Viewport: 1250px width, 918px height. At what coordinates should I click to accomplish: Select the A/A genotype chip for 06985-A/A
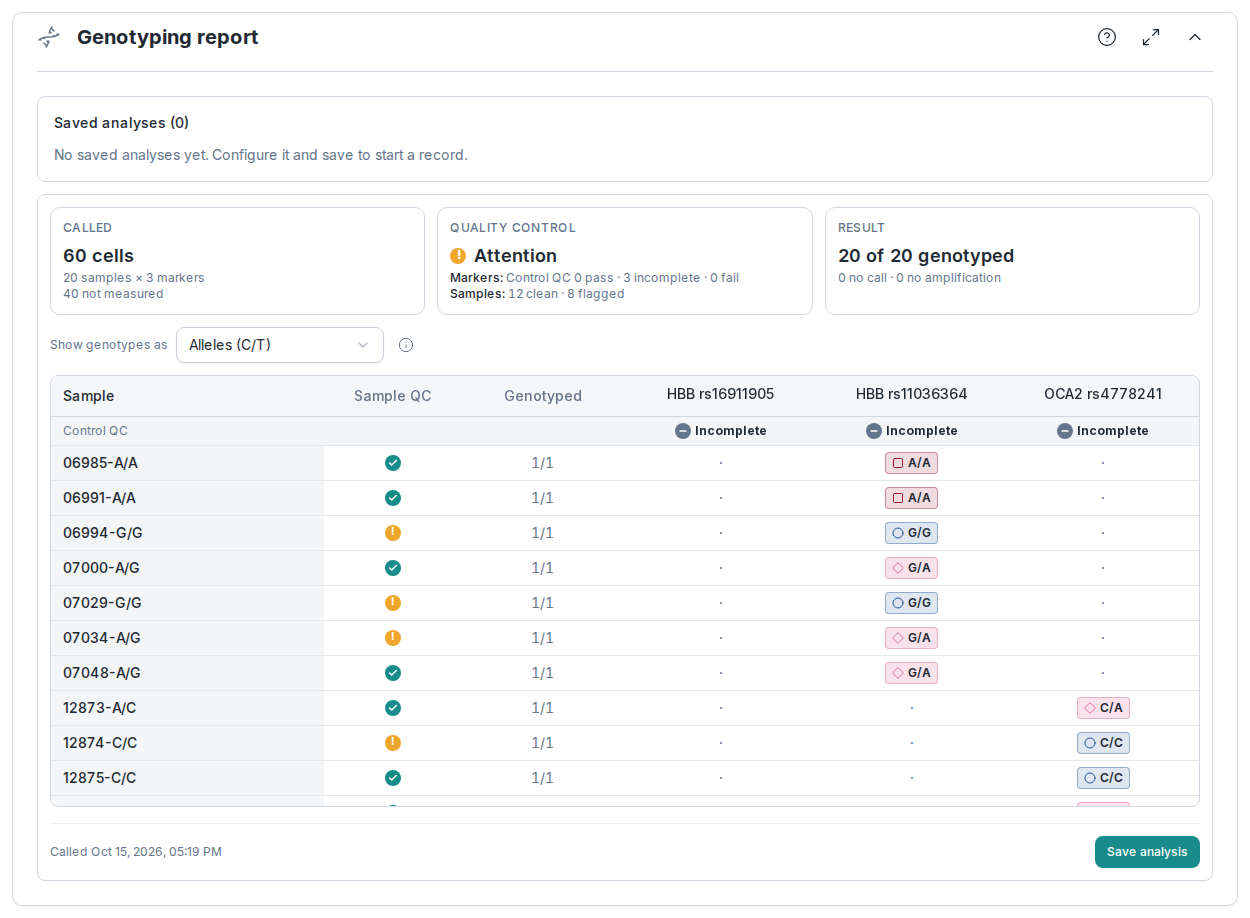point(911,463)
